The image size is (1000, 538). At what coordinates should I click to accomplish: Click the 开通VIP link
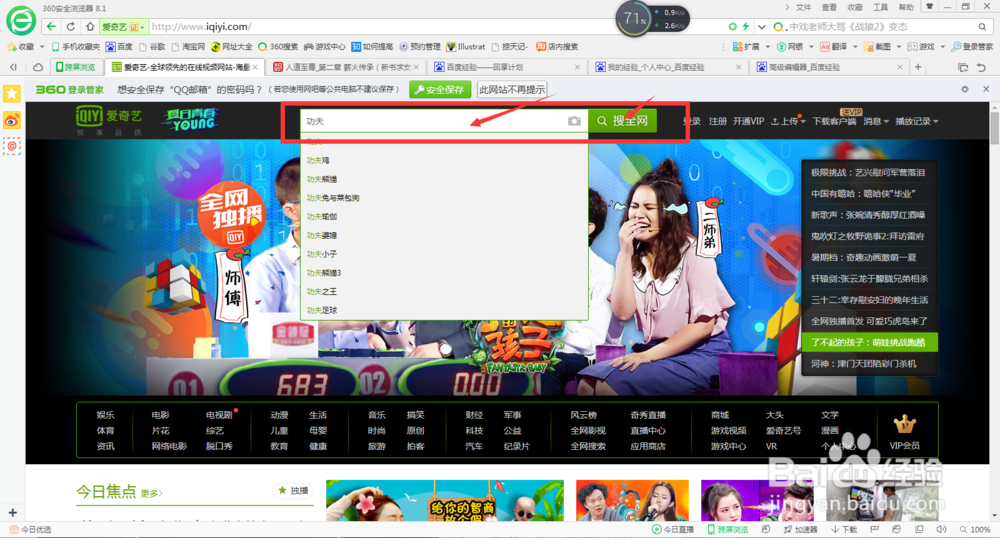click(x=748, y=121)
